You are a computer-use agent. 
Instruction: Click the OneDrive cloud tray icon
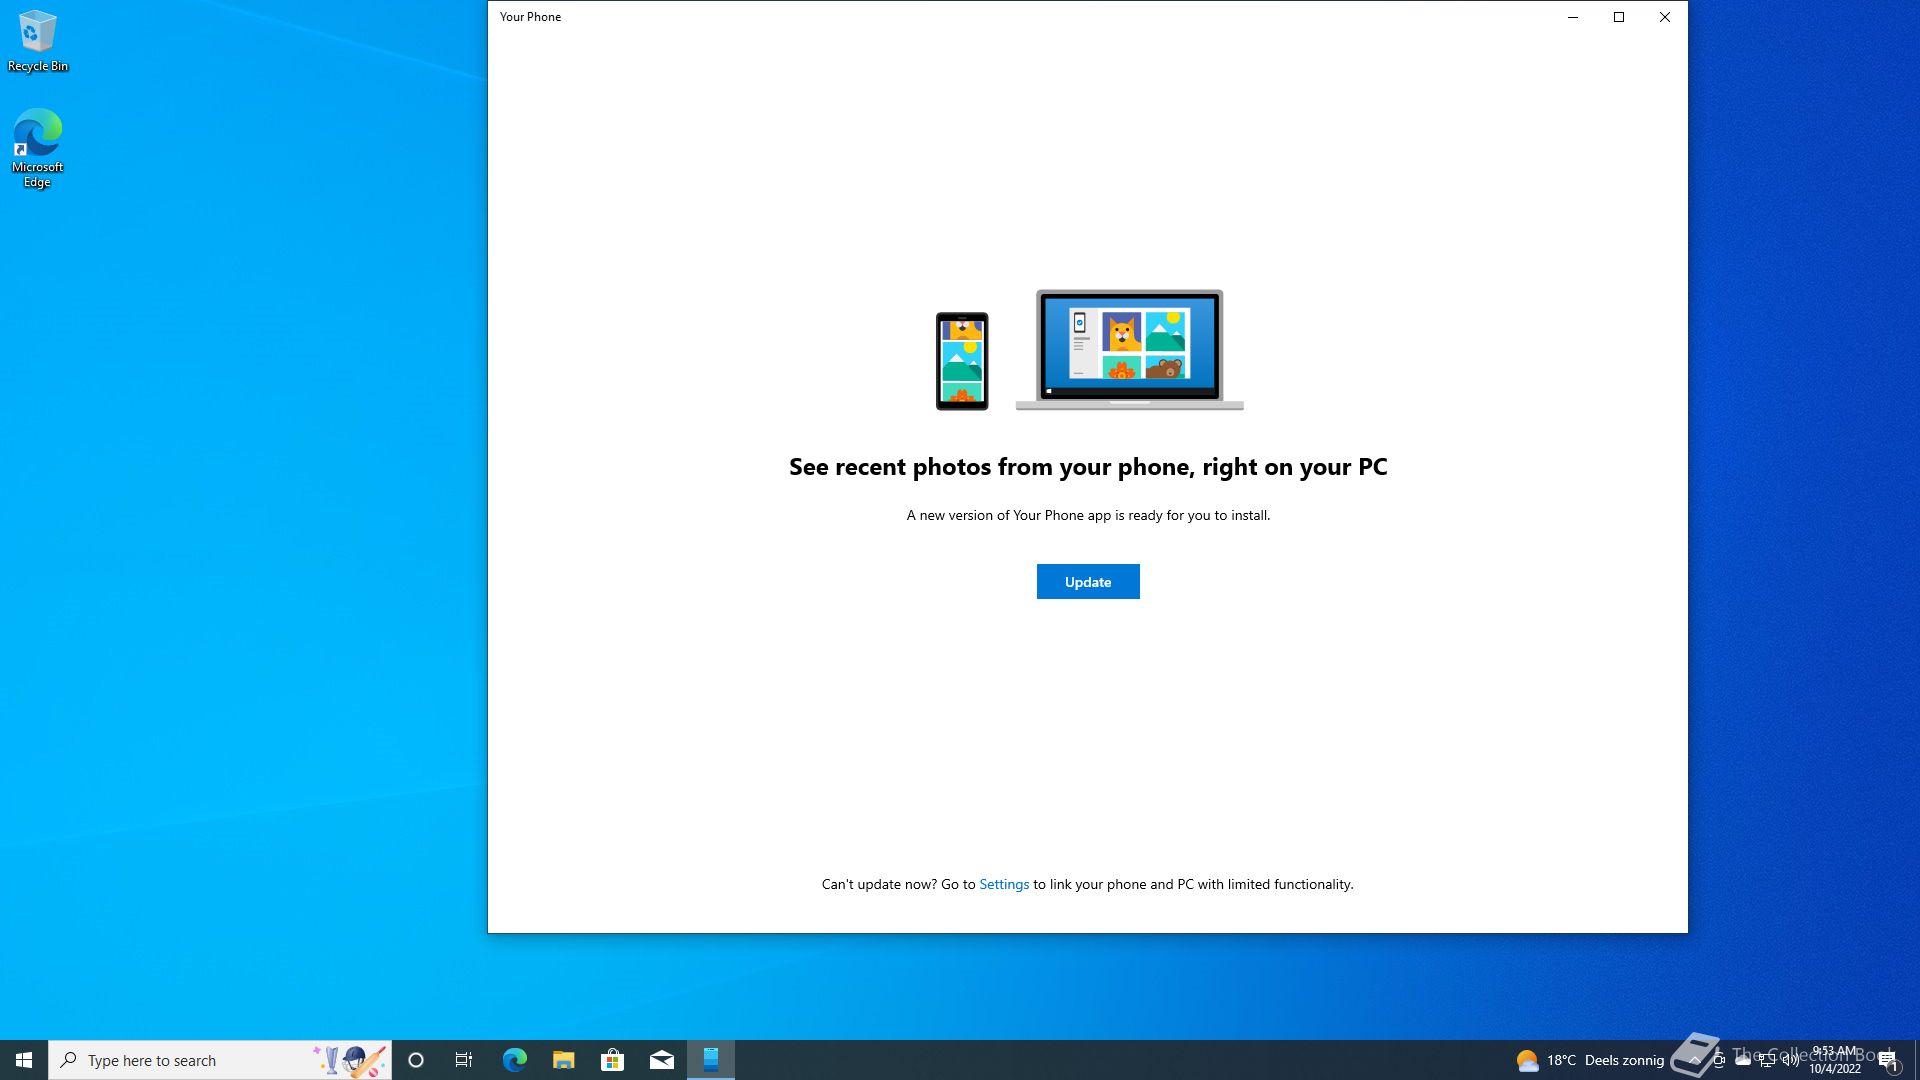1743,1060
